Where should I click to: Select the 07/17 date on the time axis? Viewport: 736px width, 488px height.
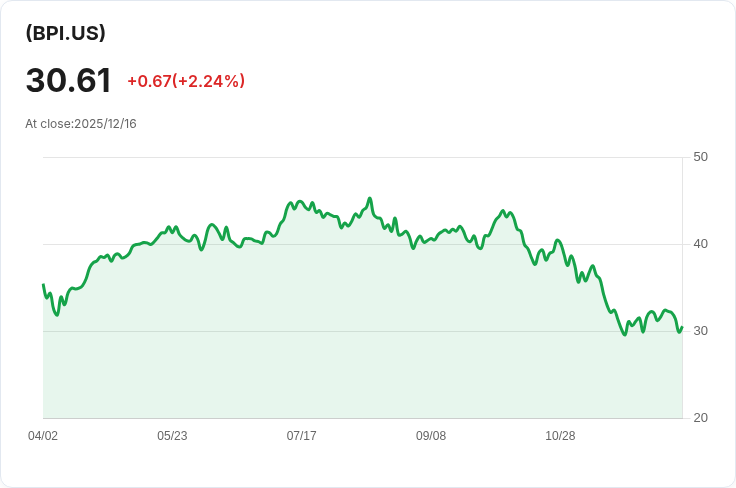point(301,436)
